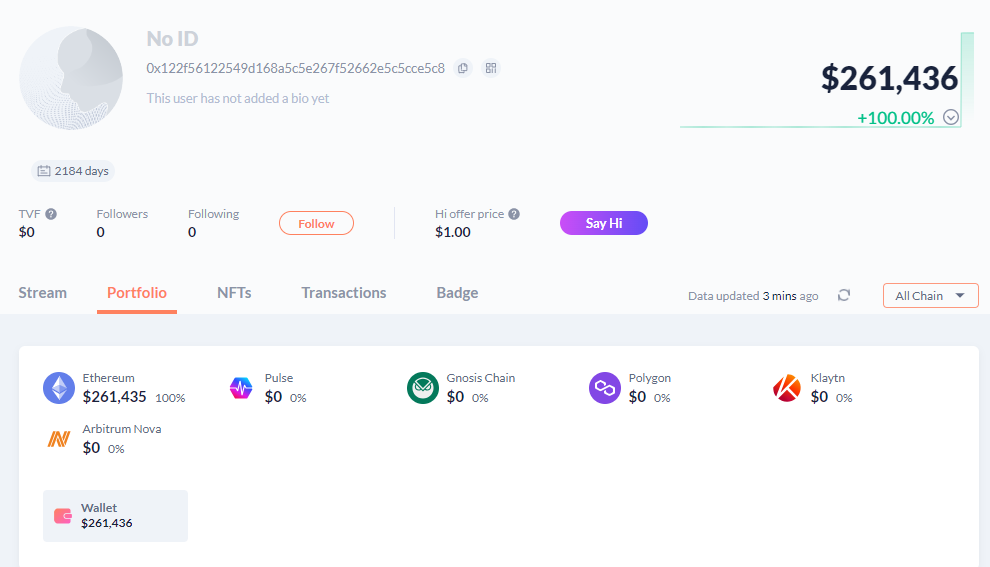This screenshot has width=990, height=567.
Task: Open the NFTs tab
Action: click(x=234, y=293)
